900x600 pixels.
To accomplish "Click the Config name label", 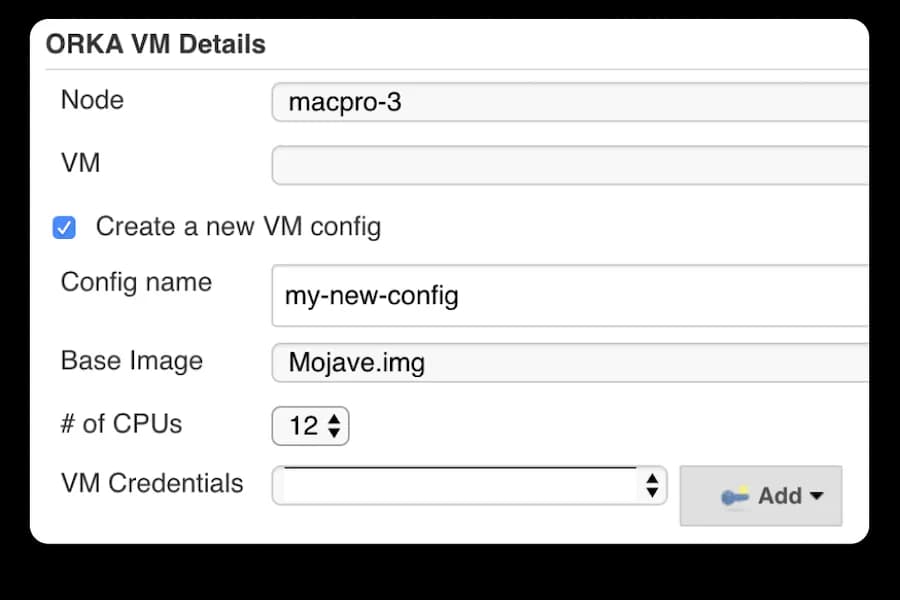I will pyautogui.click(x=136, y=282).
